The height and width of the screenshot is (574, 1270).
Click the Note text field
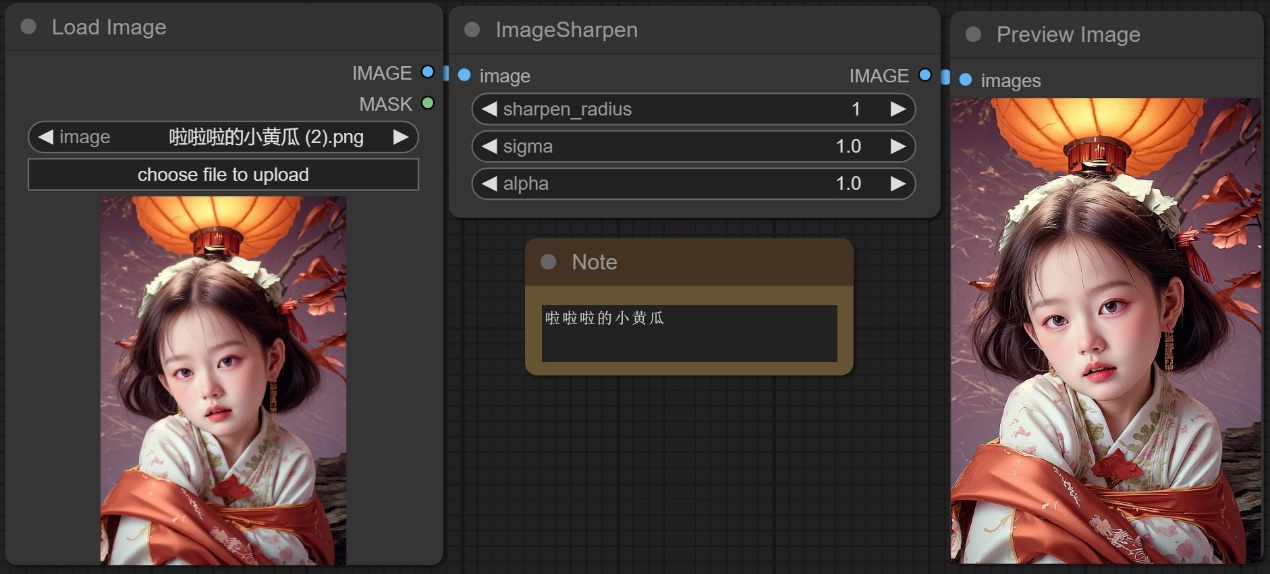coord(689,333)
